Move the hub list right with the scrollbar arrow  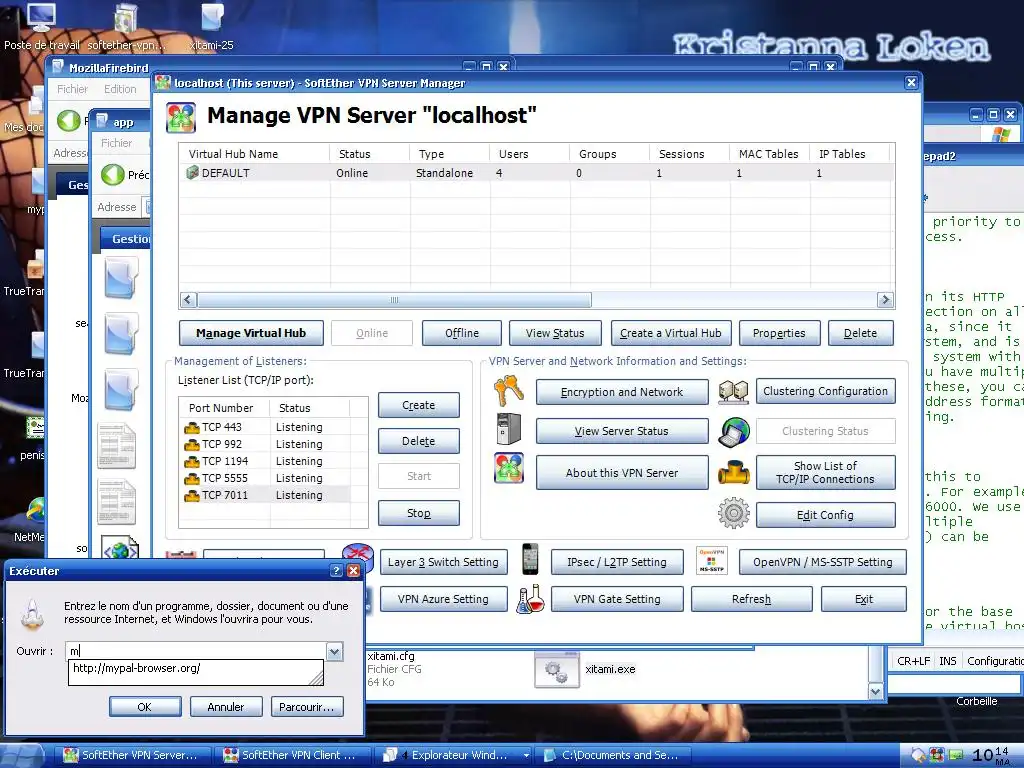point(885,300)
